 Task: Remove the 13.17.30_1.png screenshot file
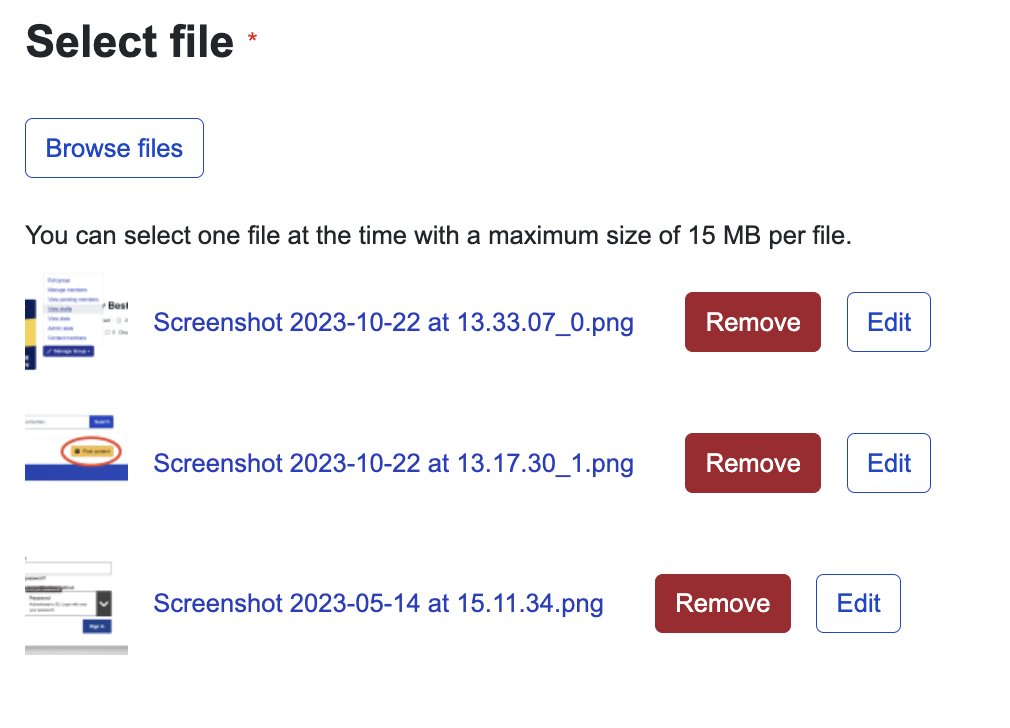coord(752,463)
